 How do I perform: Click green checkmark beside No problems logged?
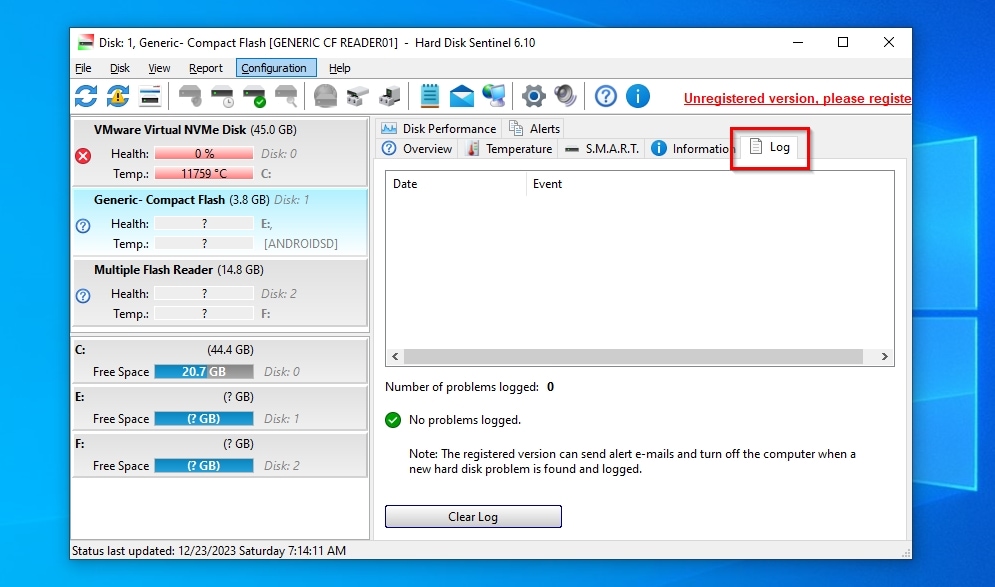(x=393, y=420)
